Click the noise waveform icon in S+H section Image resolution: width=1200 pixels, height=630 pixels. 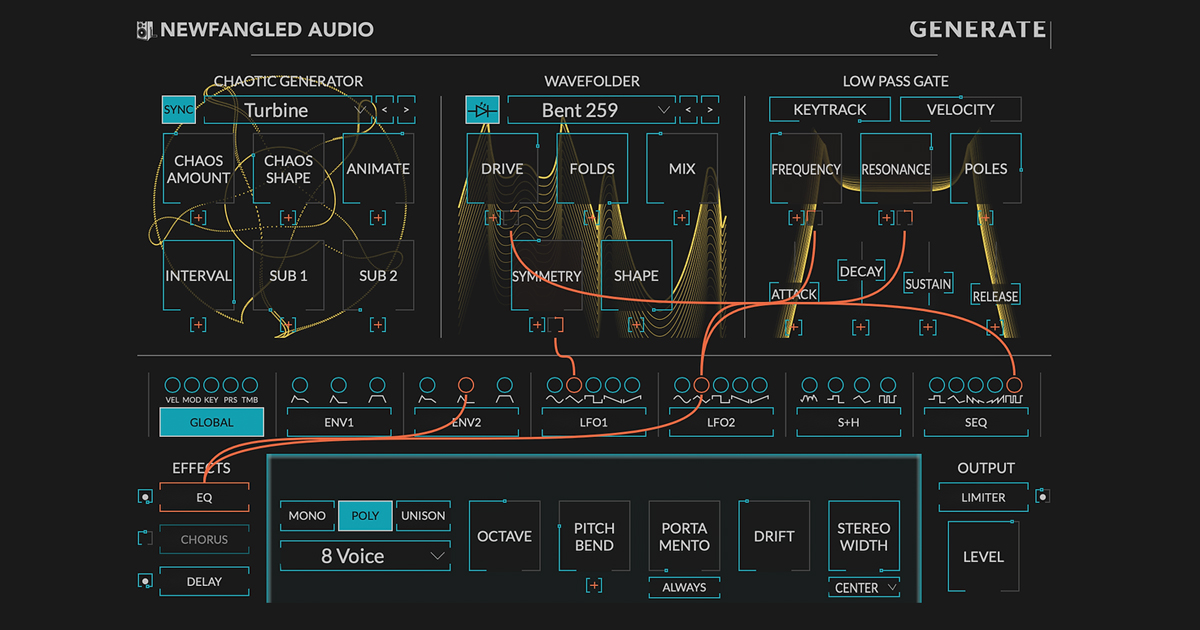(x=809, y=398)
